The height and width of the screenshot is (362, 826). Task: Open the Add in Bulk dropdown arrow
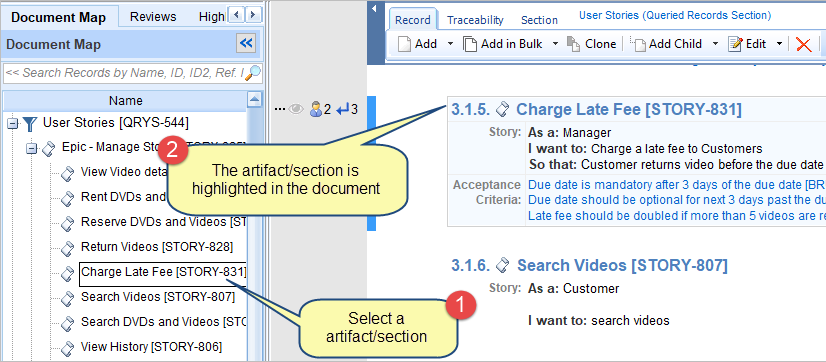point(555,44)
